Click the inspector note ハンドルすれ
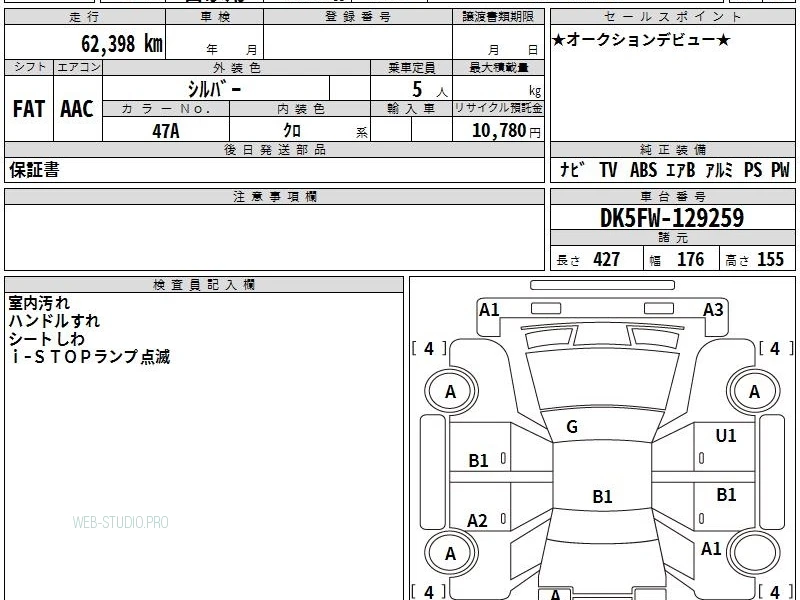800x600 pixels. click(54, 320)
